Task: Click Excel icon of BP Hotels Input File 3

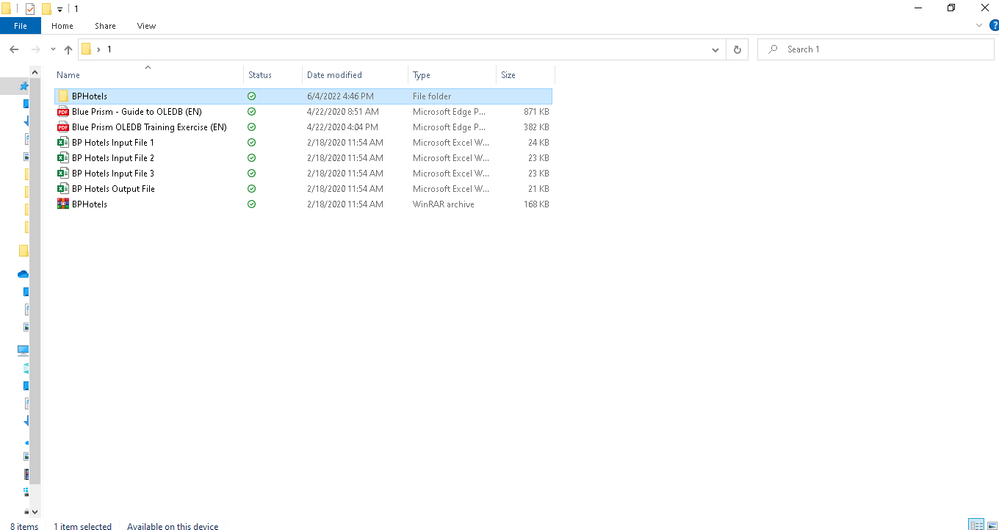Action: click(62, 173)
